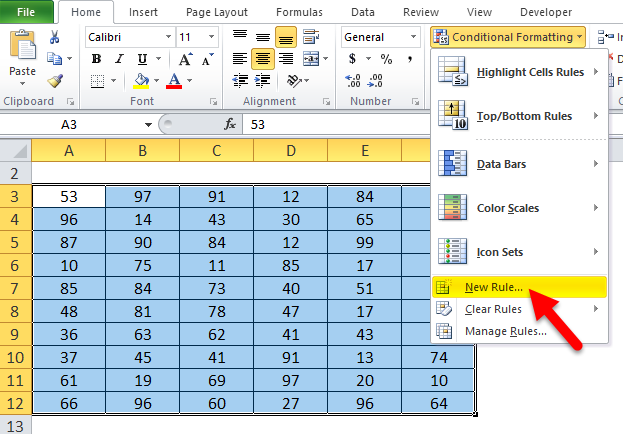Screen dimensions: 623x434
Task: Click Decrease Decimal icon
Action: coord(375,81)
